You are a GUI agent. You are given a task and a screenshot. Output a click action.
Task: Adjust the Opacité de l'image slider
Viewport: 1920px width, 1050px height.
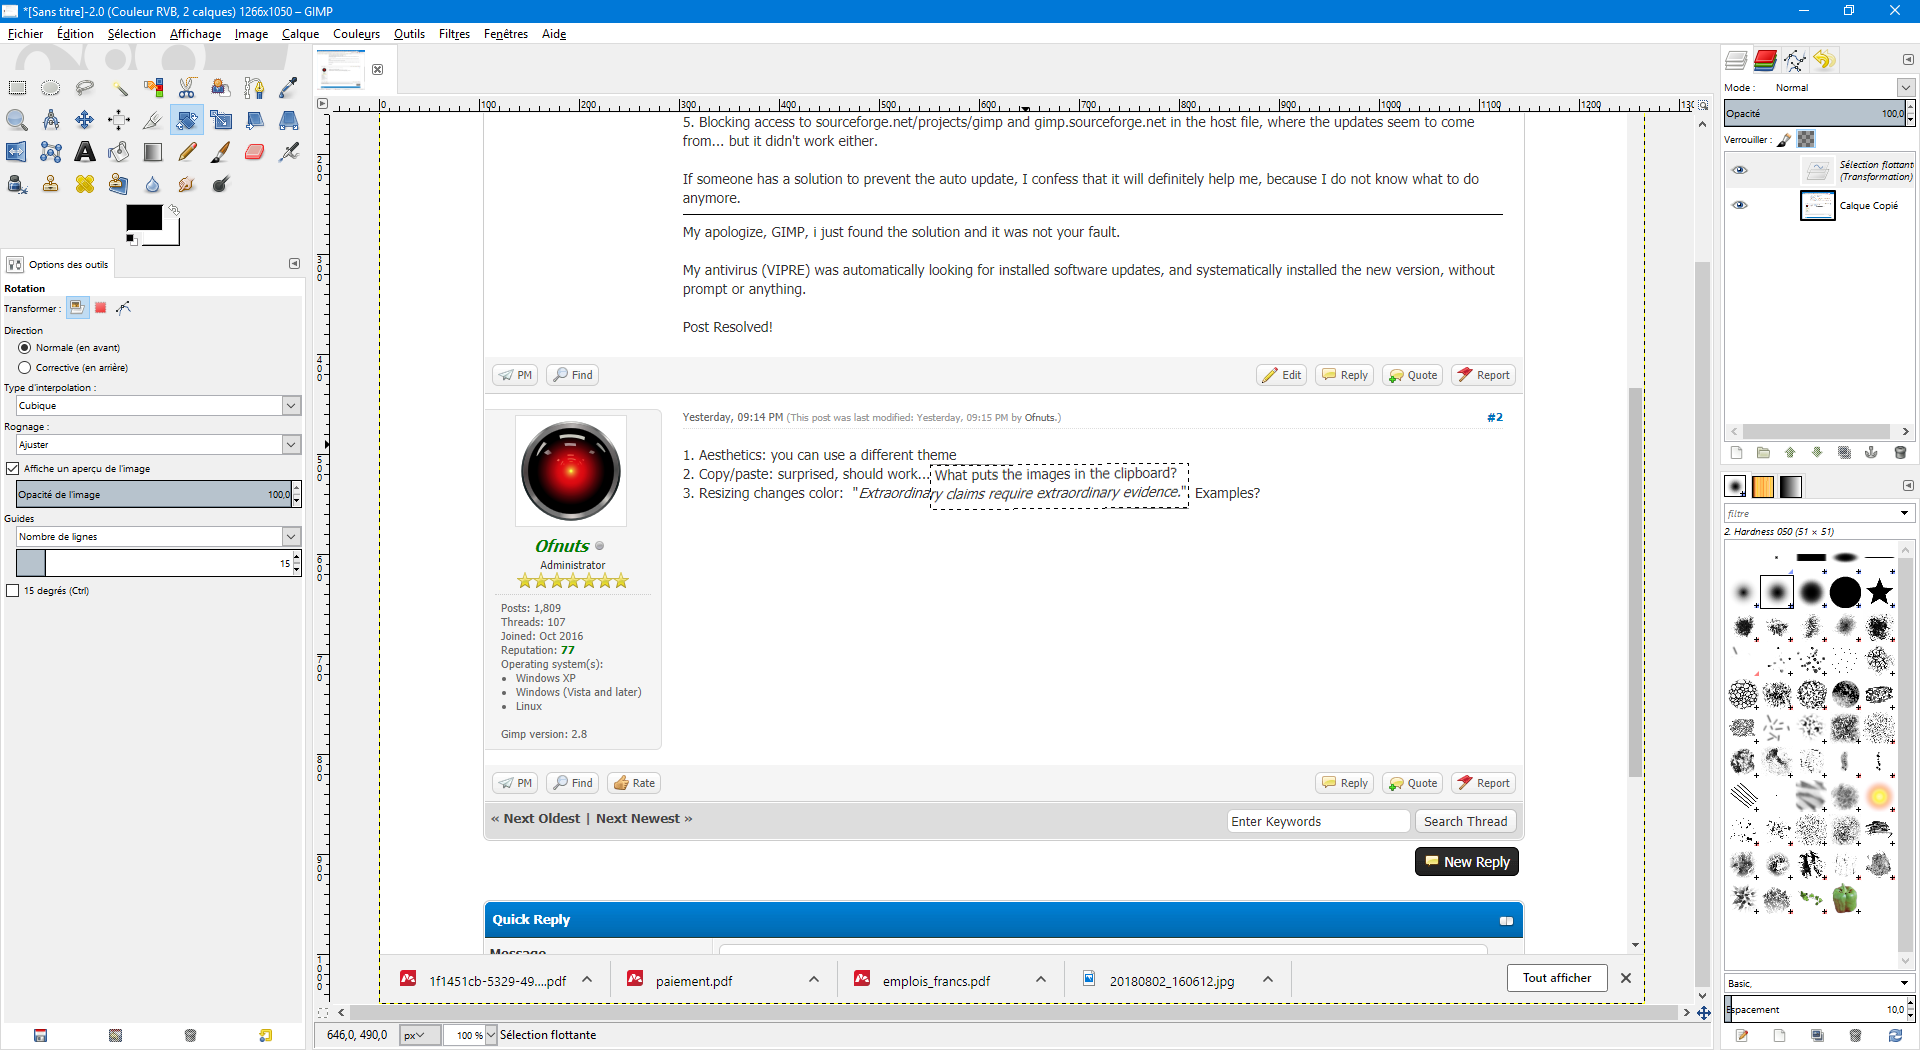click(x=153, y=494)
